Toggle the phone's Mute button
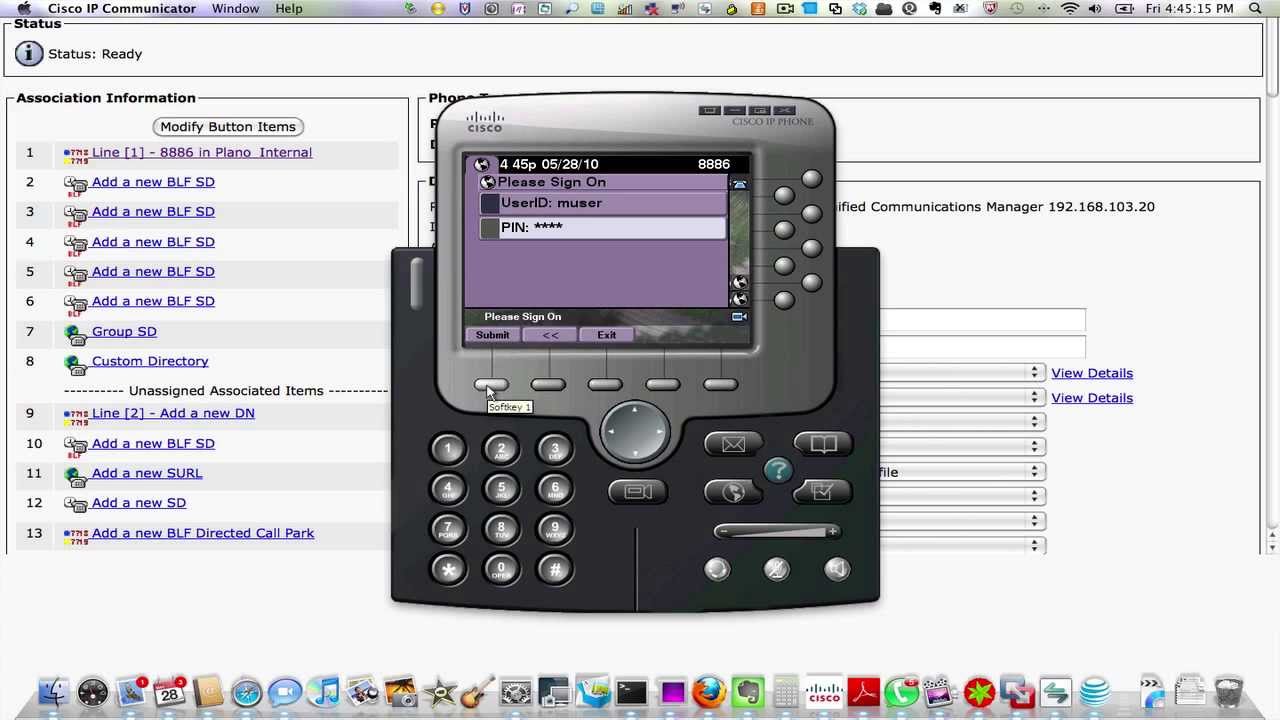This screenshot has width=1280, height=720. pyautogui.click(x=777, y=570)
